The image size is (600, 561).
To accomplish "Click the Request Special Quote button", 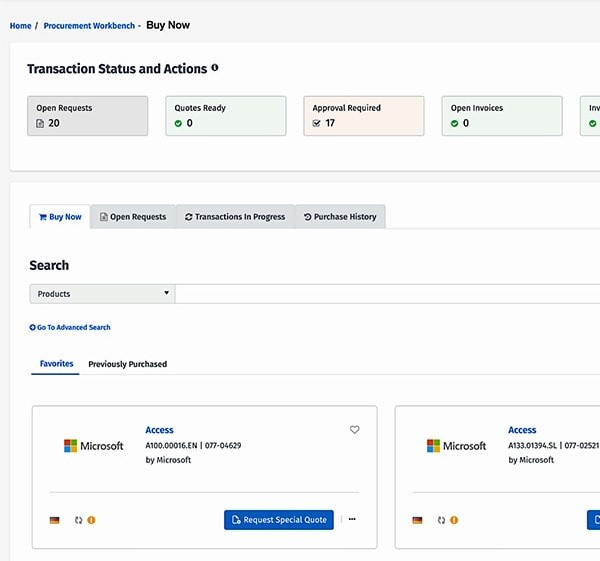I will tap(279, 520).
